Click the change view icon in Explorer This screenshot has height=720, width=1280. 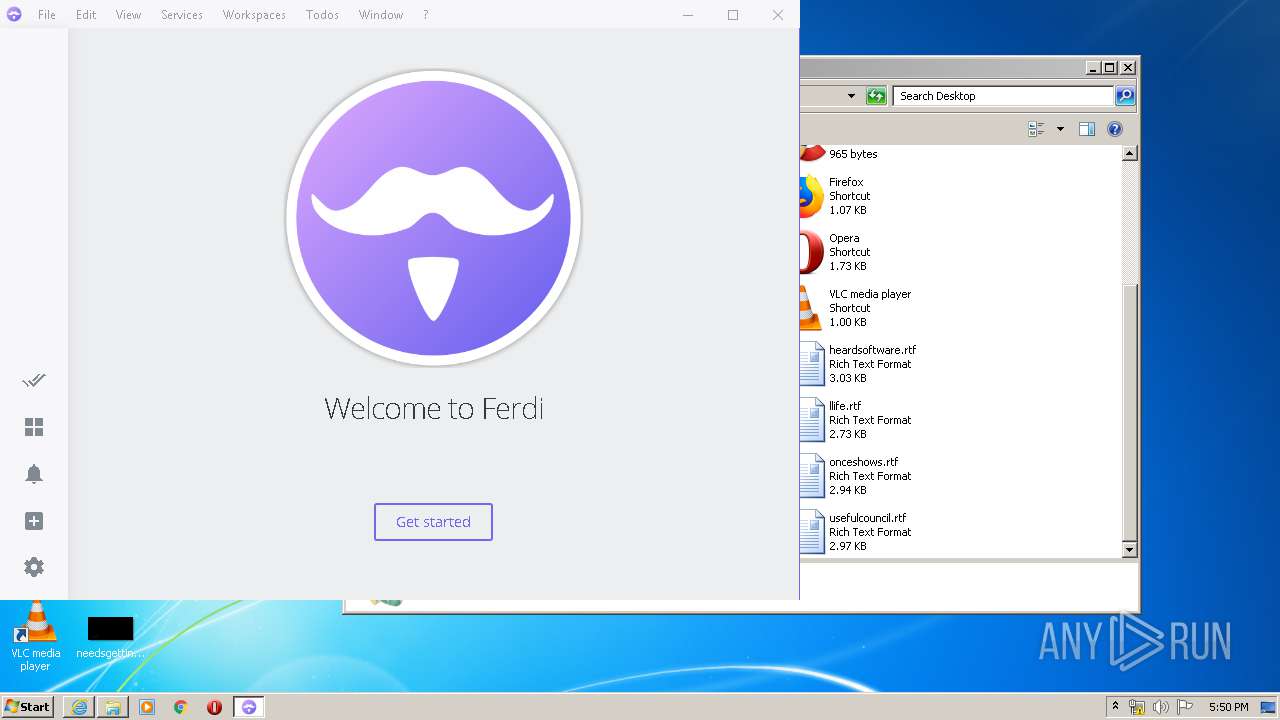tap(1036, 129)
